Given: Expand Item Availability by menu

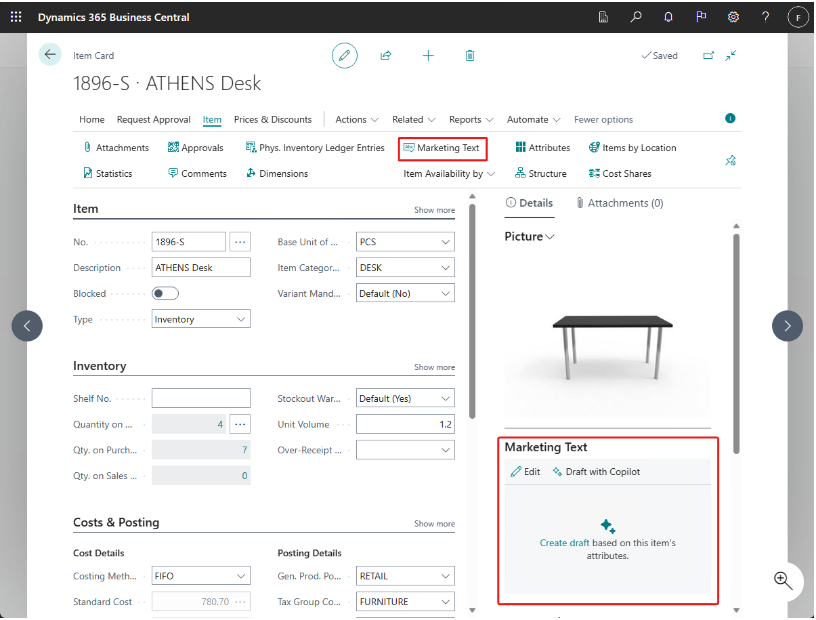Looking at the screenshot, I should [449, 174].
